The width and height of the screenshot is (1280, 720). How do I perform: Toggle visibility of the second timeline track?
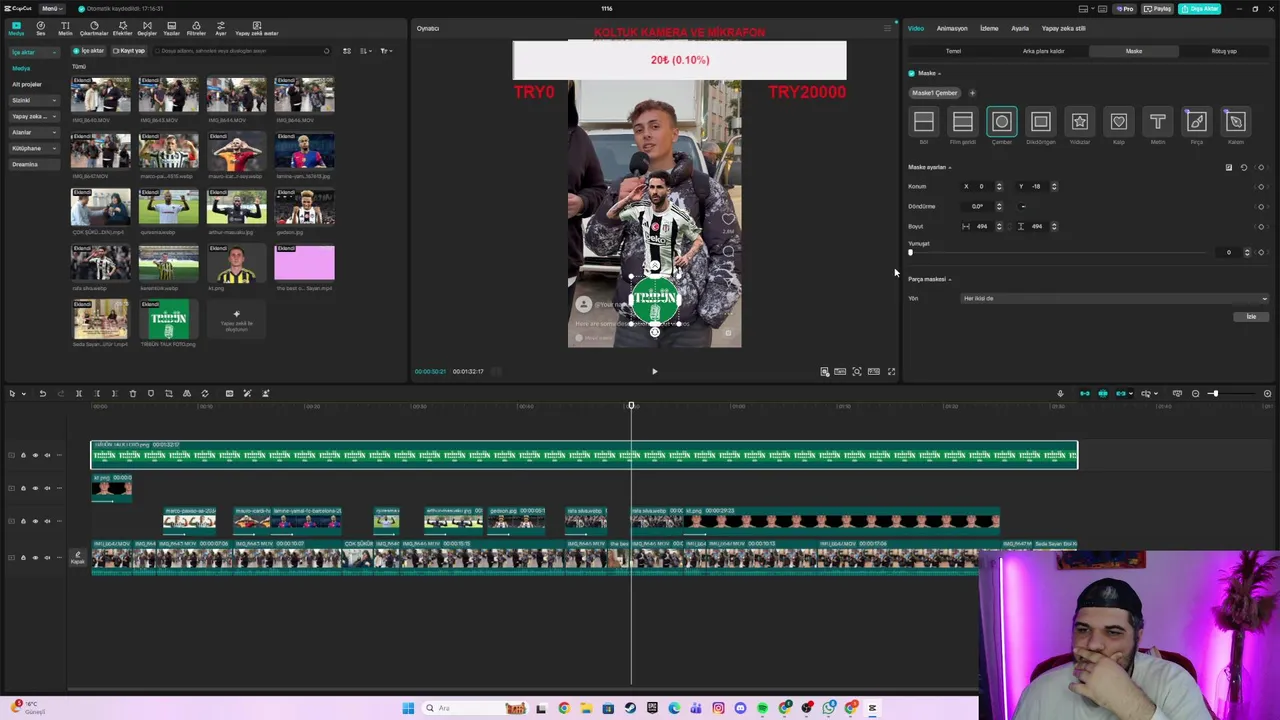35,488
